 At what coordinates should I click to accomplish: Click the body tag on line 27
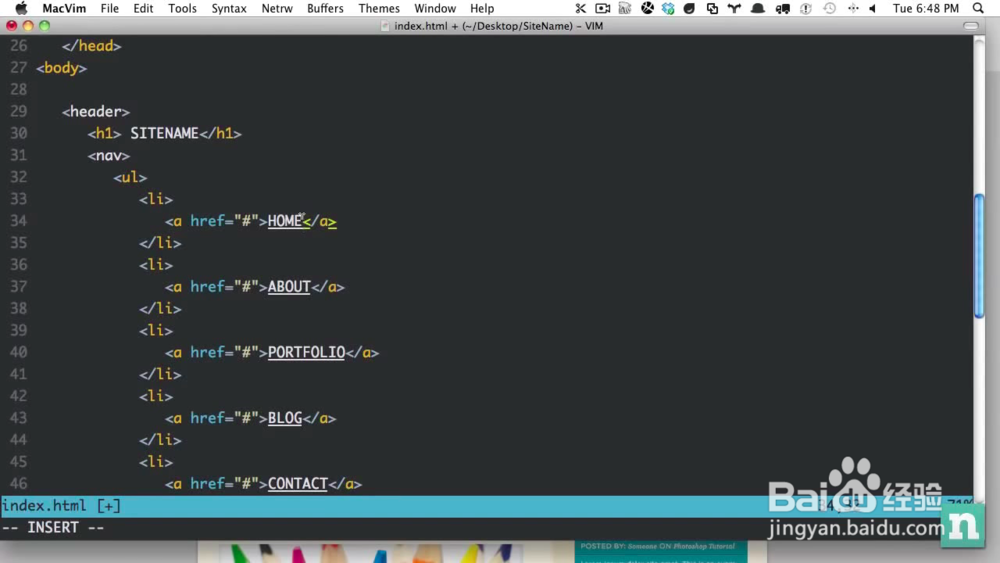(61, 68)
